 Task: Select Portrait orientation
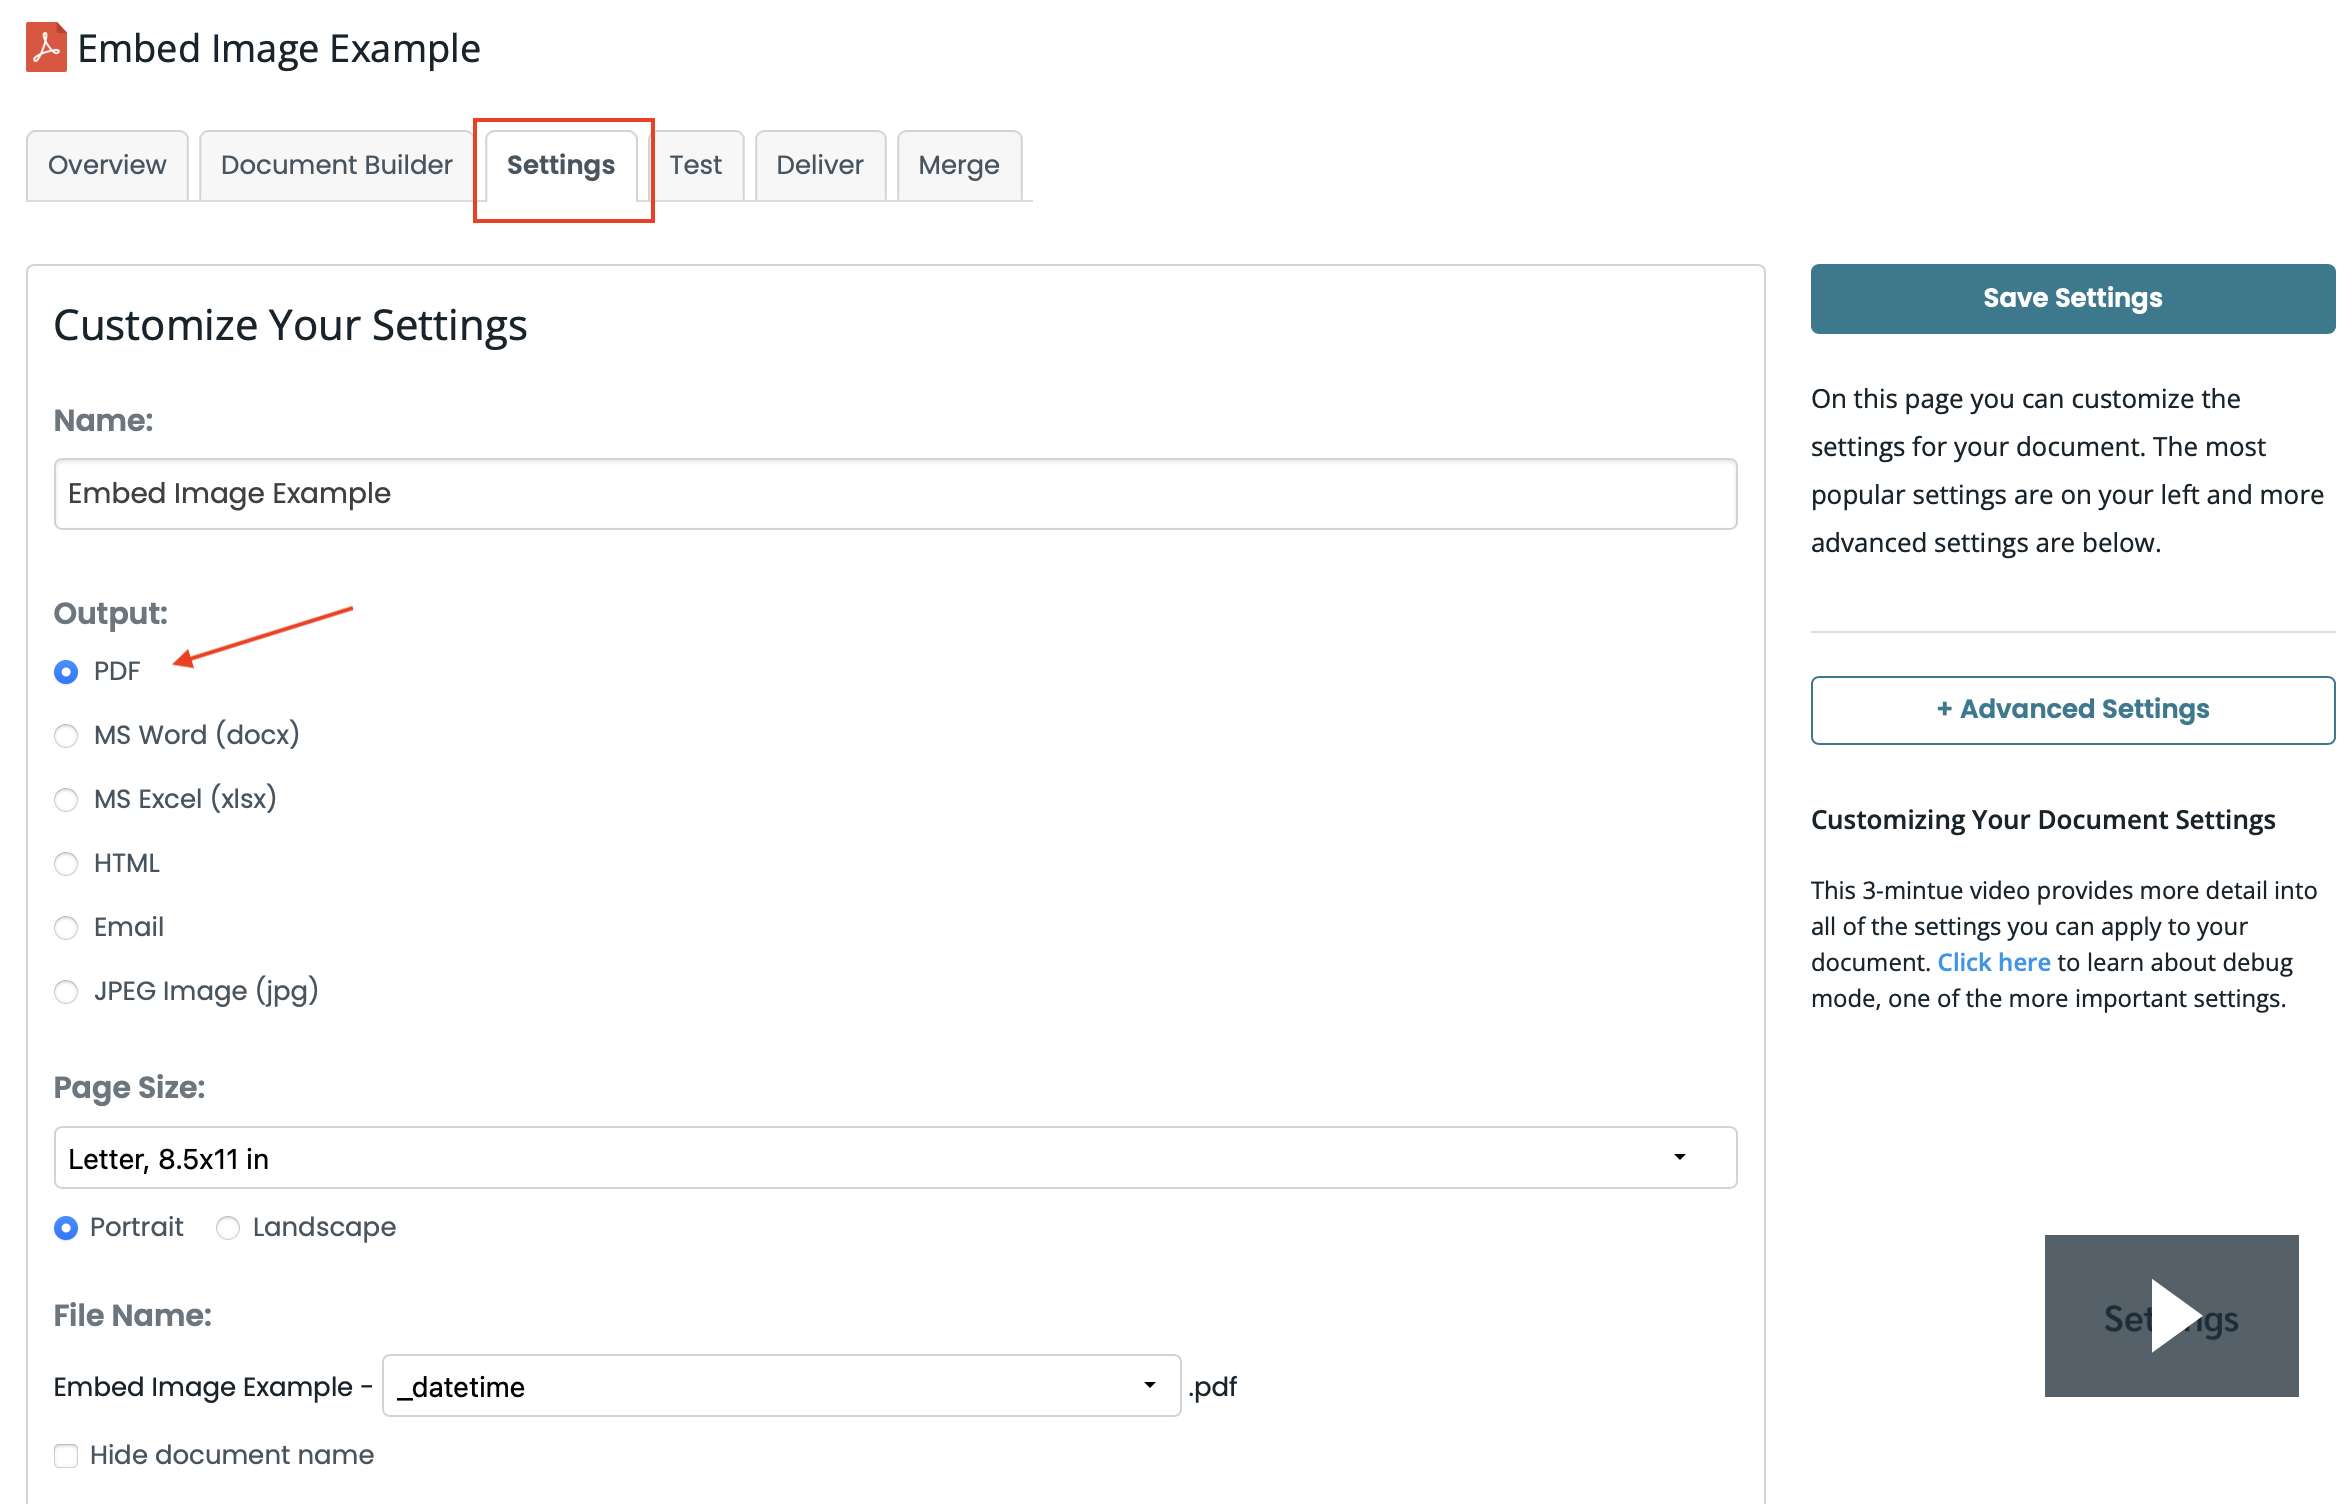coord(66,1228)
